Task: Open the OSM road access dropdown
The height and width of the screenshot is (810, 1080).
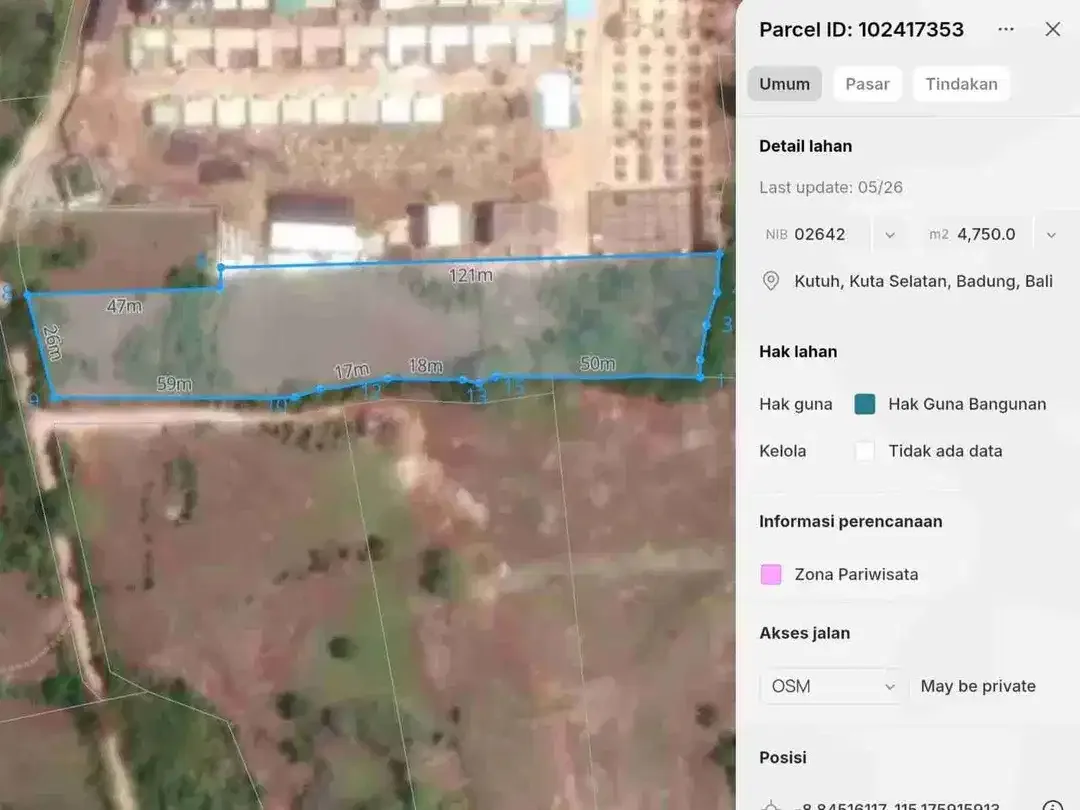Action: [x=833, y=686]
